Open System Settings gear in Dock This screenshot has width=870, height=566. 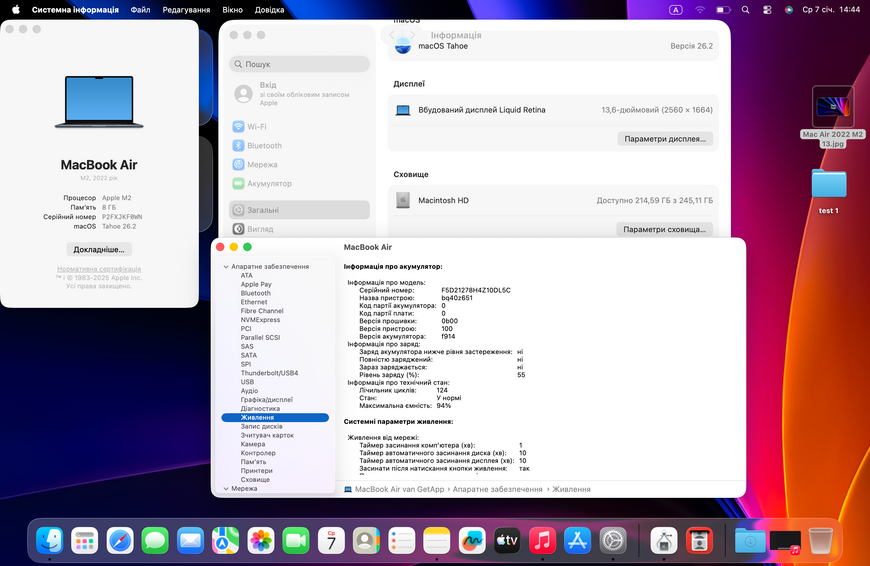pos(613,540)
